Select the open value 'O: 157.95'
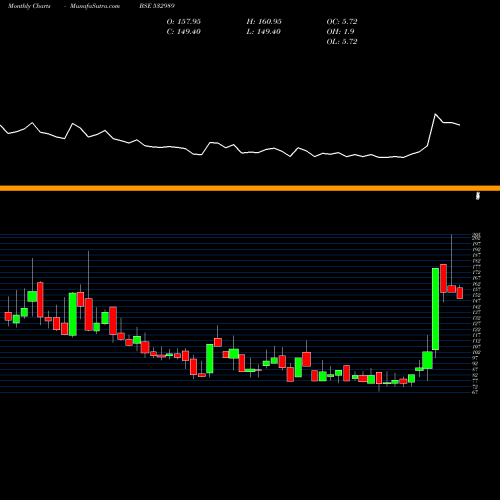This screenshot has height=500, width=500. (184, 22)
